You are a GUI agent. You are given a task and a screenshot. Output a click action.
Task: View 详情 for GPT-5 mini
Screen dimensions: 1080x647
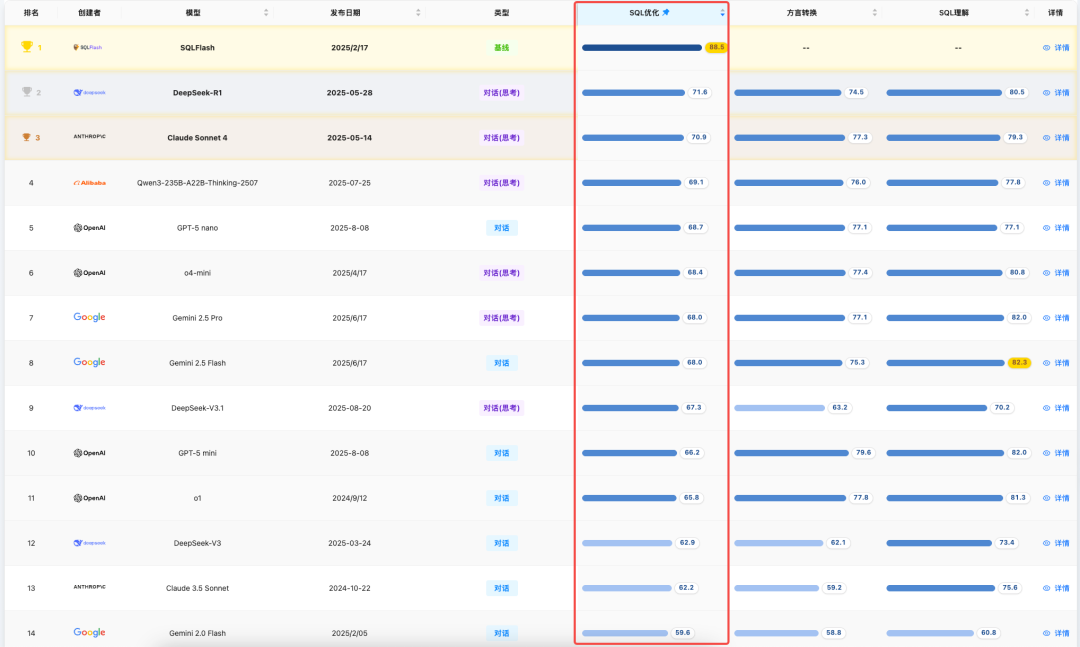1056,453
